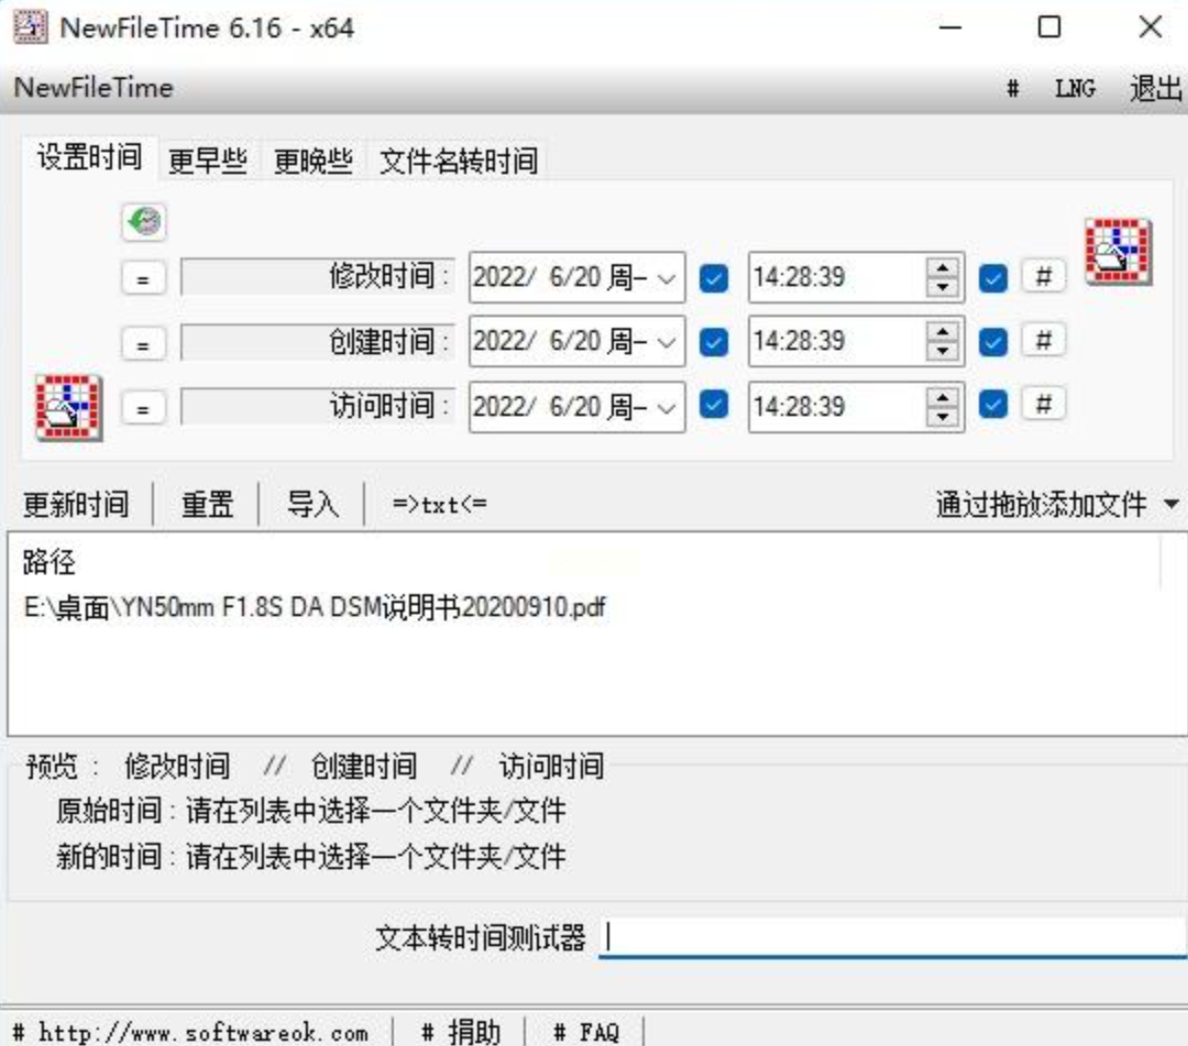Open the 访问时间 date dropdown
Viewport: 1188px width, 1046px height.
click(x=667, y=407)
